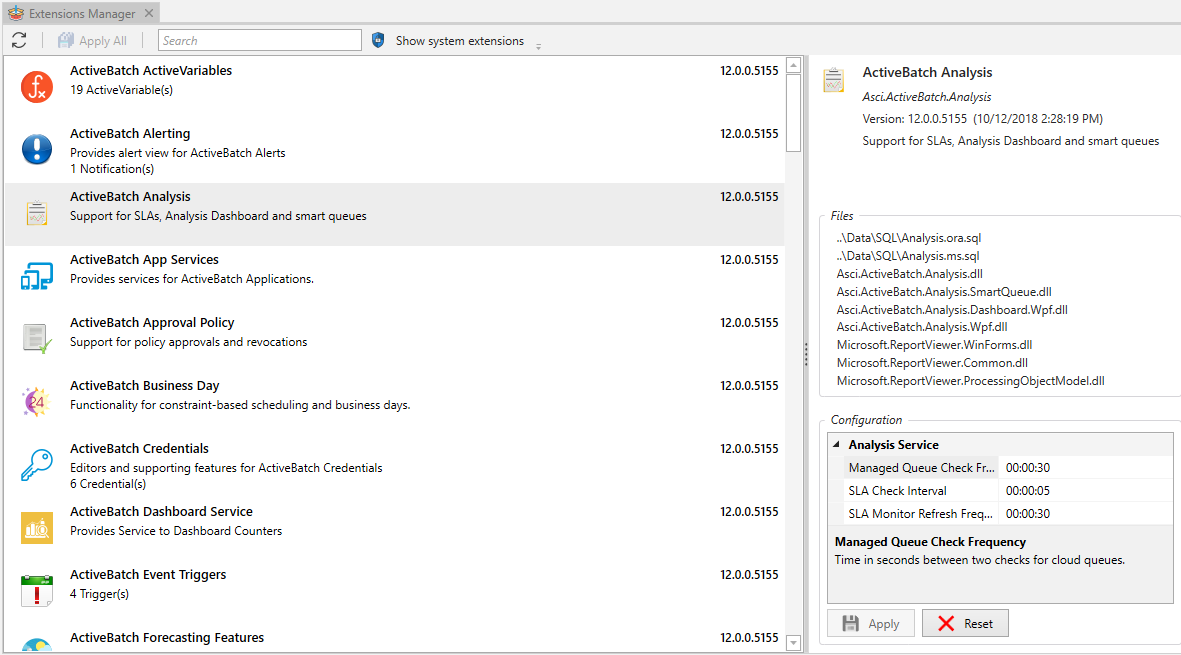Viewport: 1181px width, 655px height.
Task: Click Analysis version line with 2018 date
Action: 982,119
